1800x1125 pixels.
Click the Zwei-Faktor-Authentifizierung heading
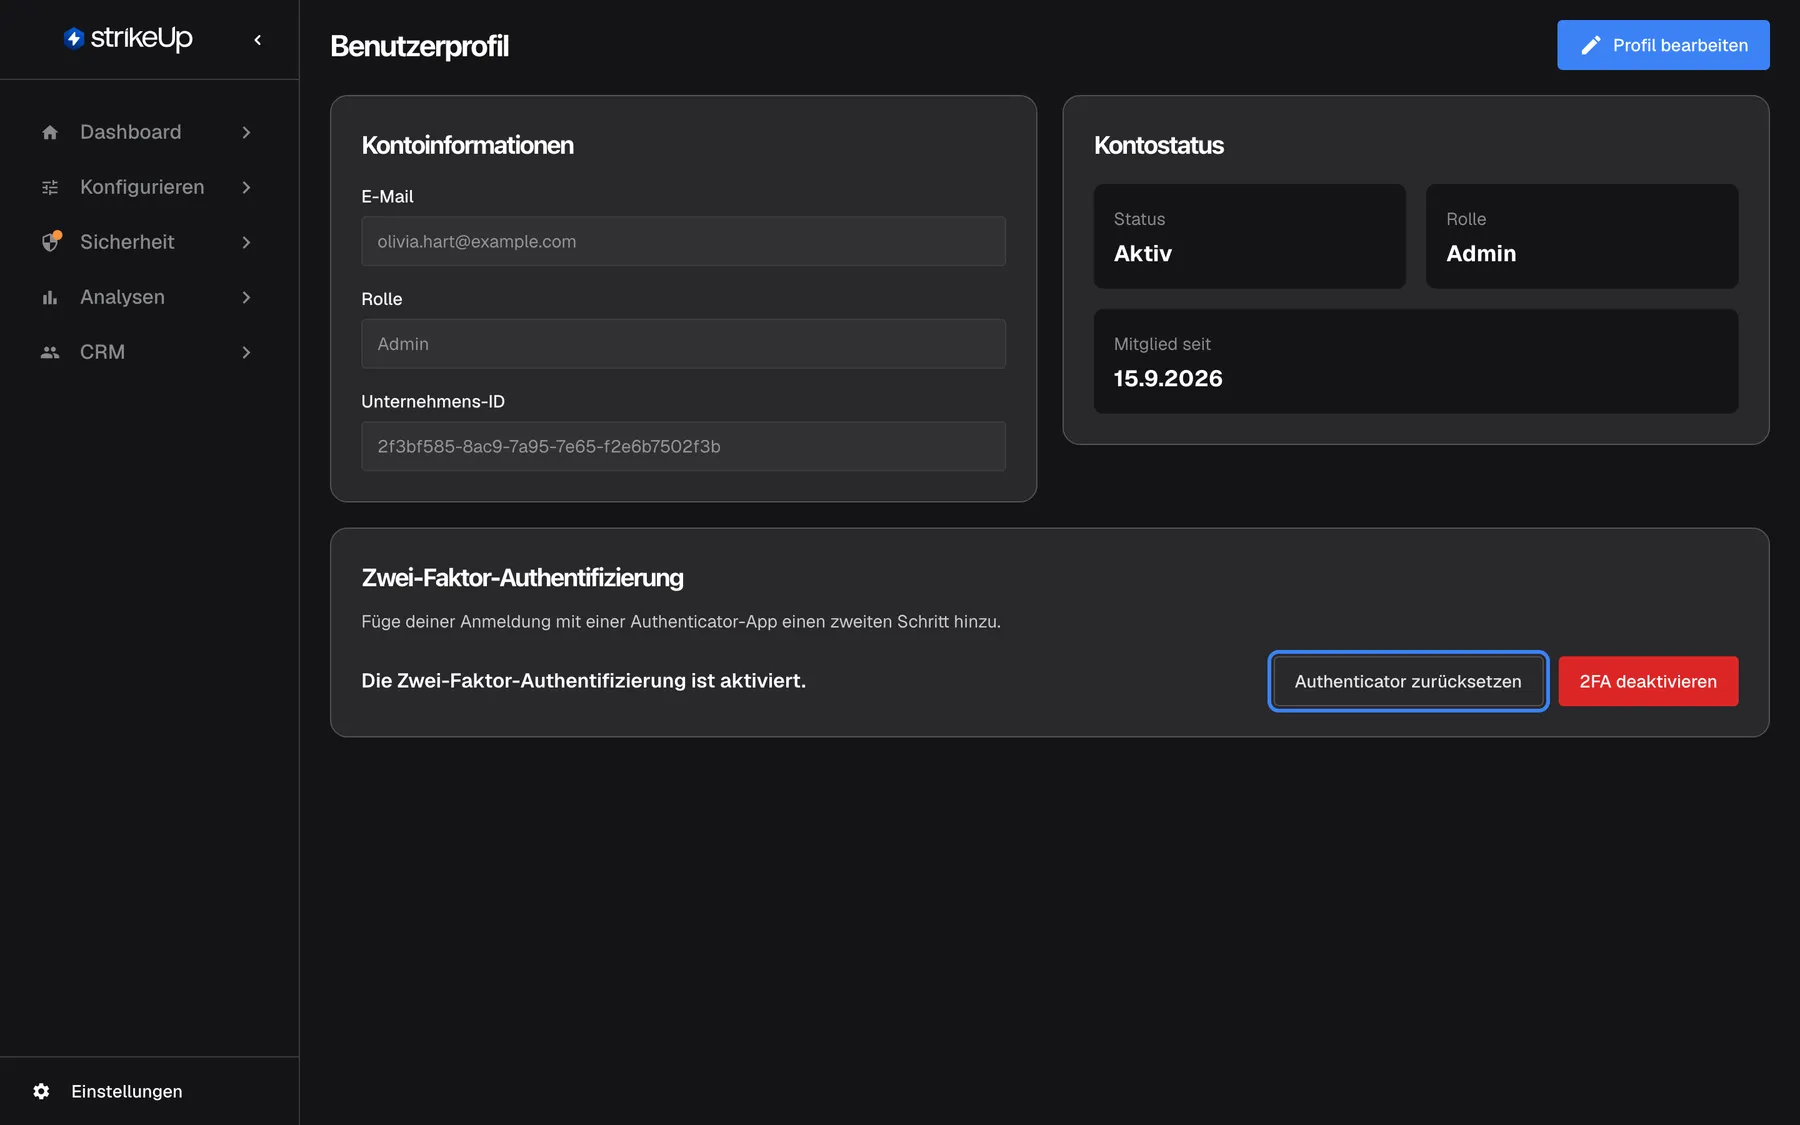[x=522, y=577]
